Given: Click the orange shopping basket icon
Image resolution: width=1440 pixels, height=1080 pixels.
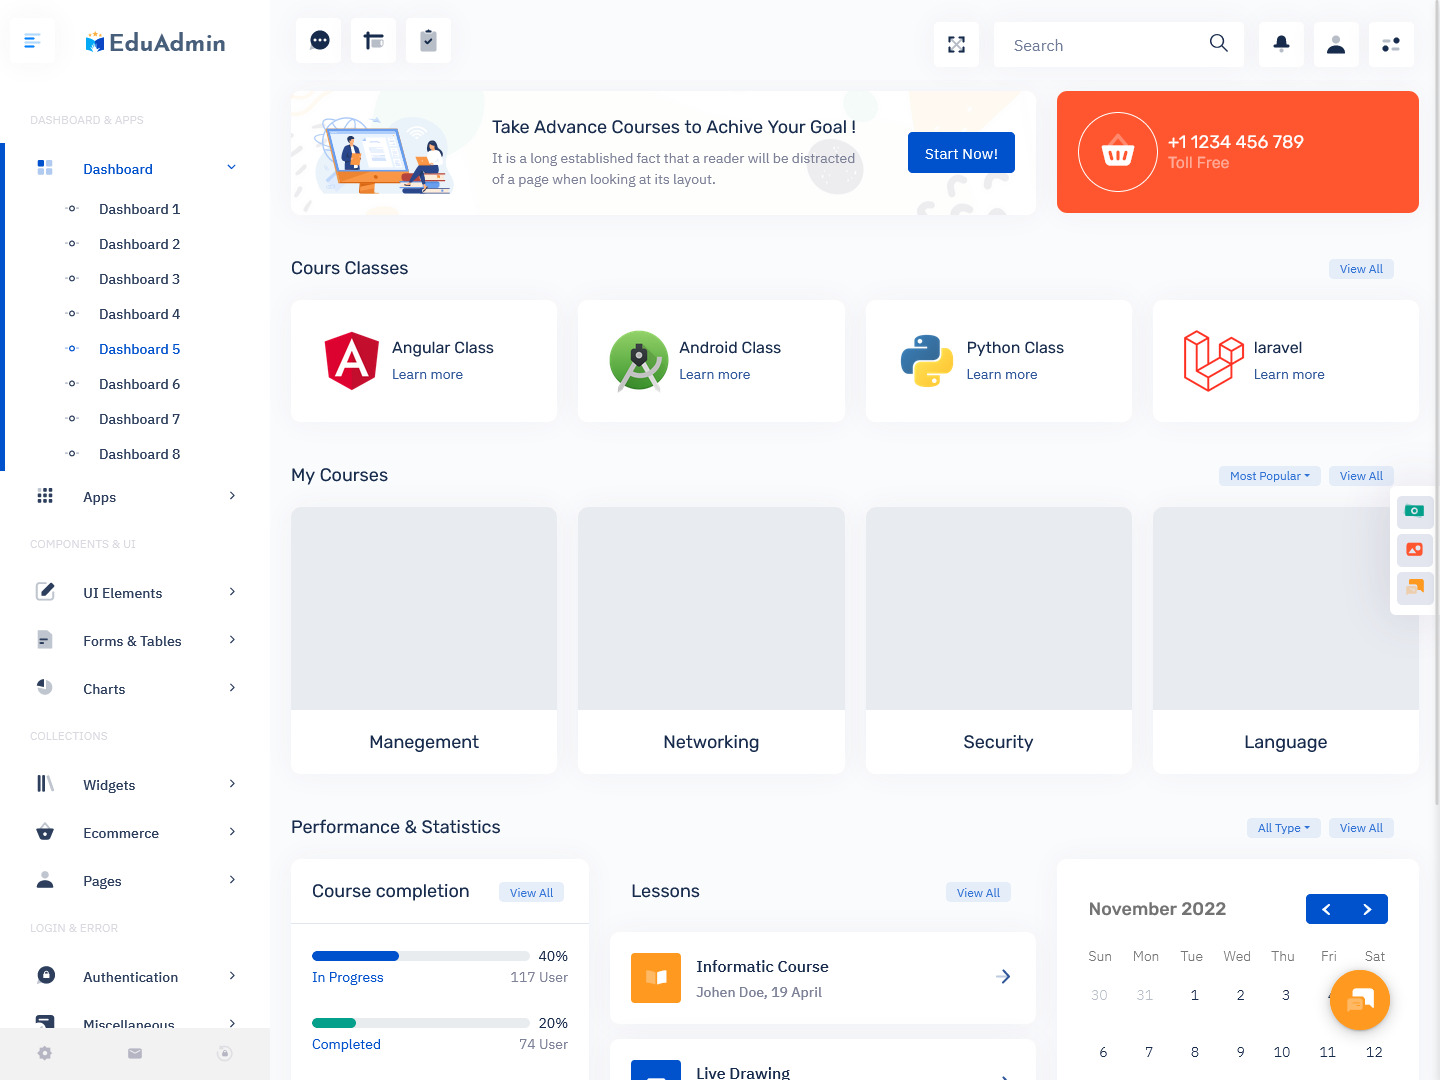Looking at the screenshot, I should [1117, 152].
